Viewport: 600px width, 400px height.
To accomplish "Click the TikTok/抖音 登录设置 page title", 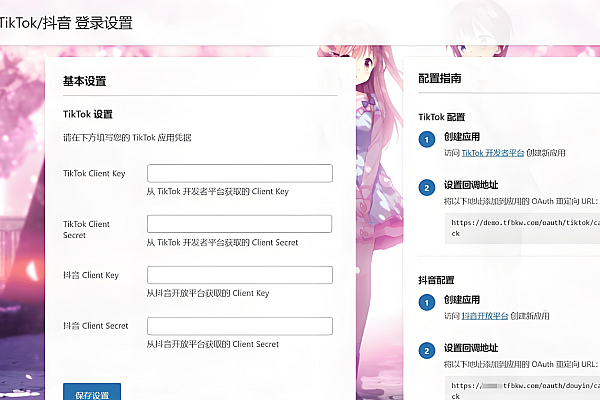I will pyautogui.click(x=66, y=23).
